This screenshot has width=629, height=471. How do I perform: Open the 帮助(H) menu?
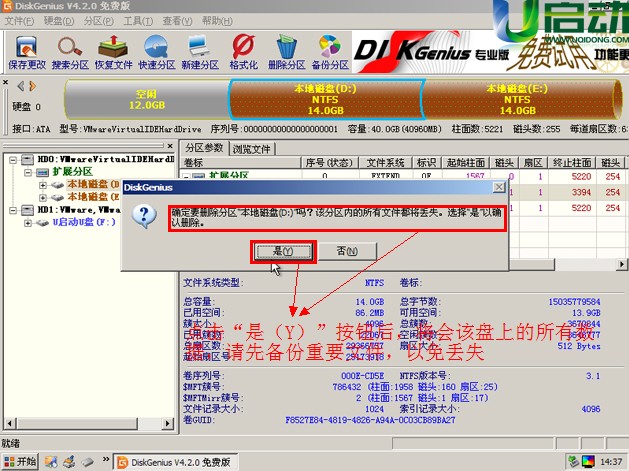tap(217, 21)
